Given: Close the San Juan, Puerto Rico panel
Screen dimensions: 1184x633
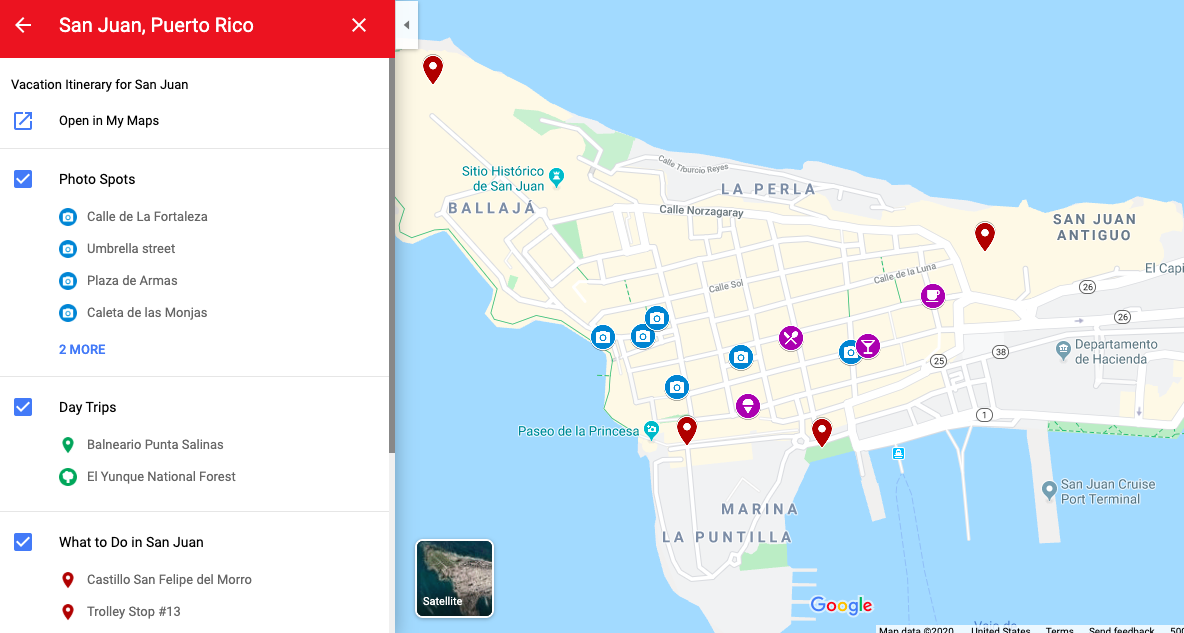Looking at the screenshot, I should pyautogui.click(x=359, y=25).
